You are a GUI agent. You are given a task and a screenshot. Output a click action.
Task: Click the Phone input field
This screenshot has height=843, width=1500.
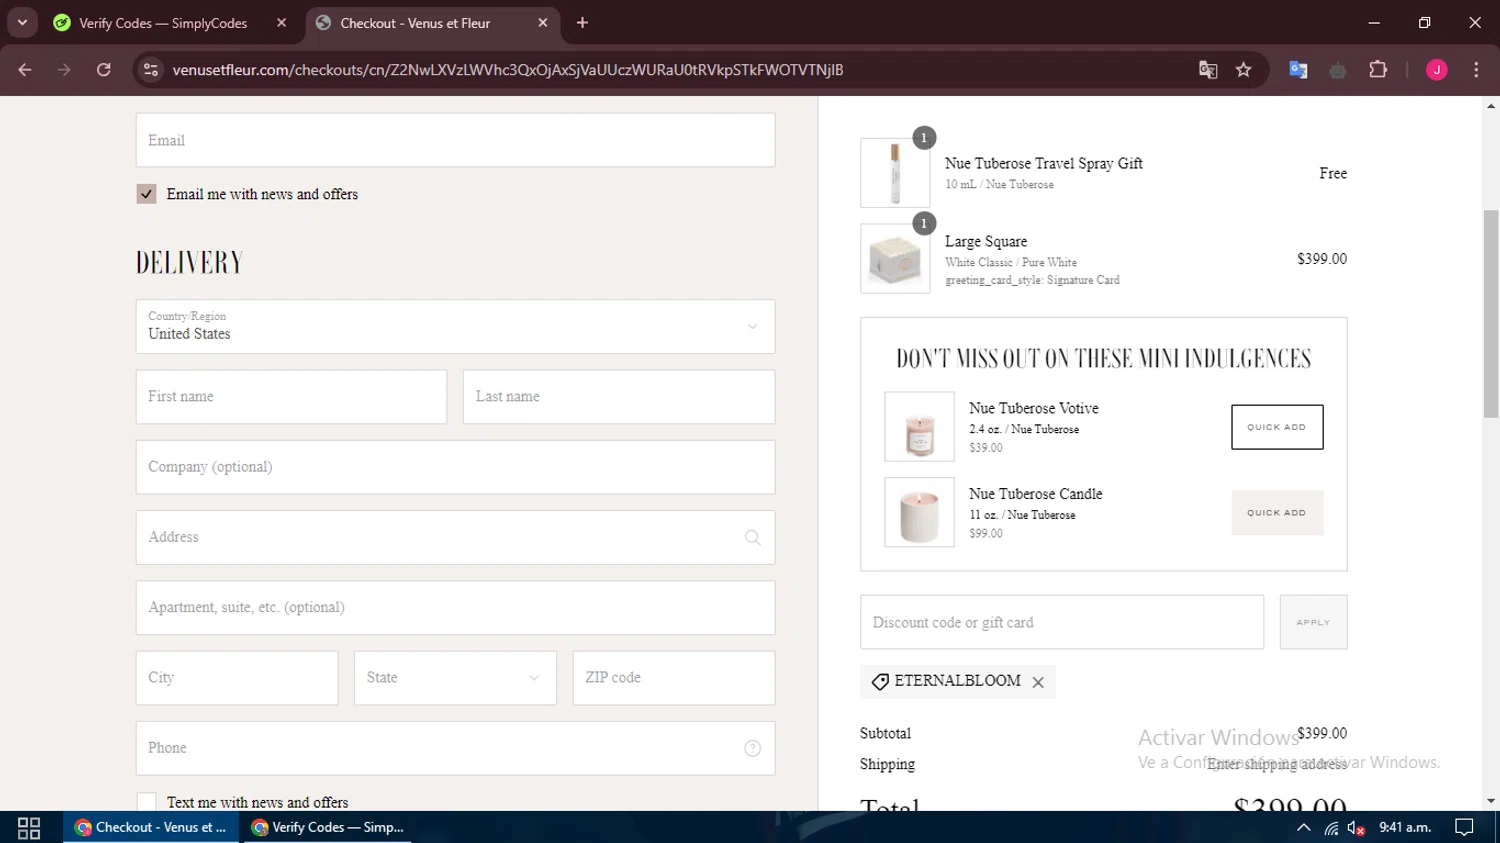pos(455,748)
